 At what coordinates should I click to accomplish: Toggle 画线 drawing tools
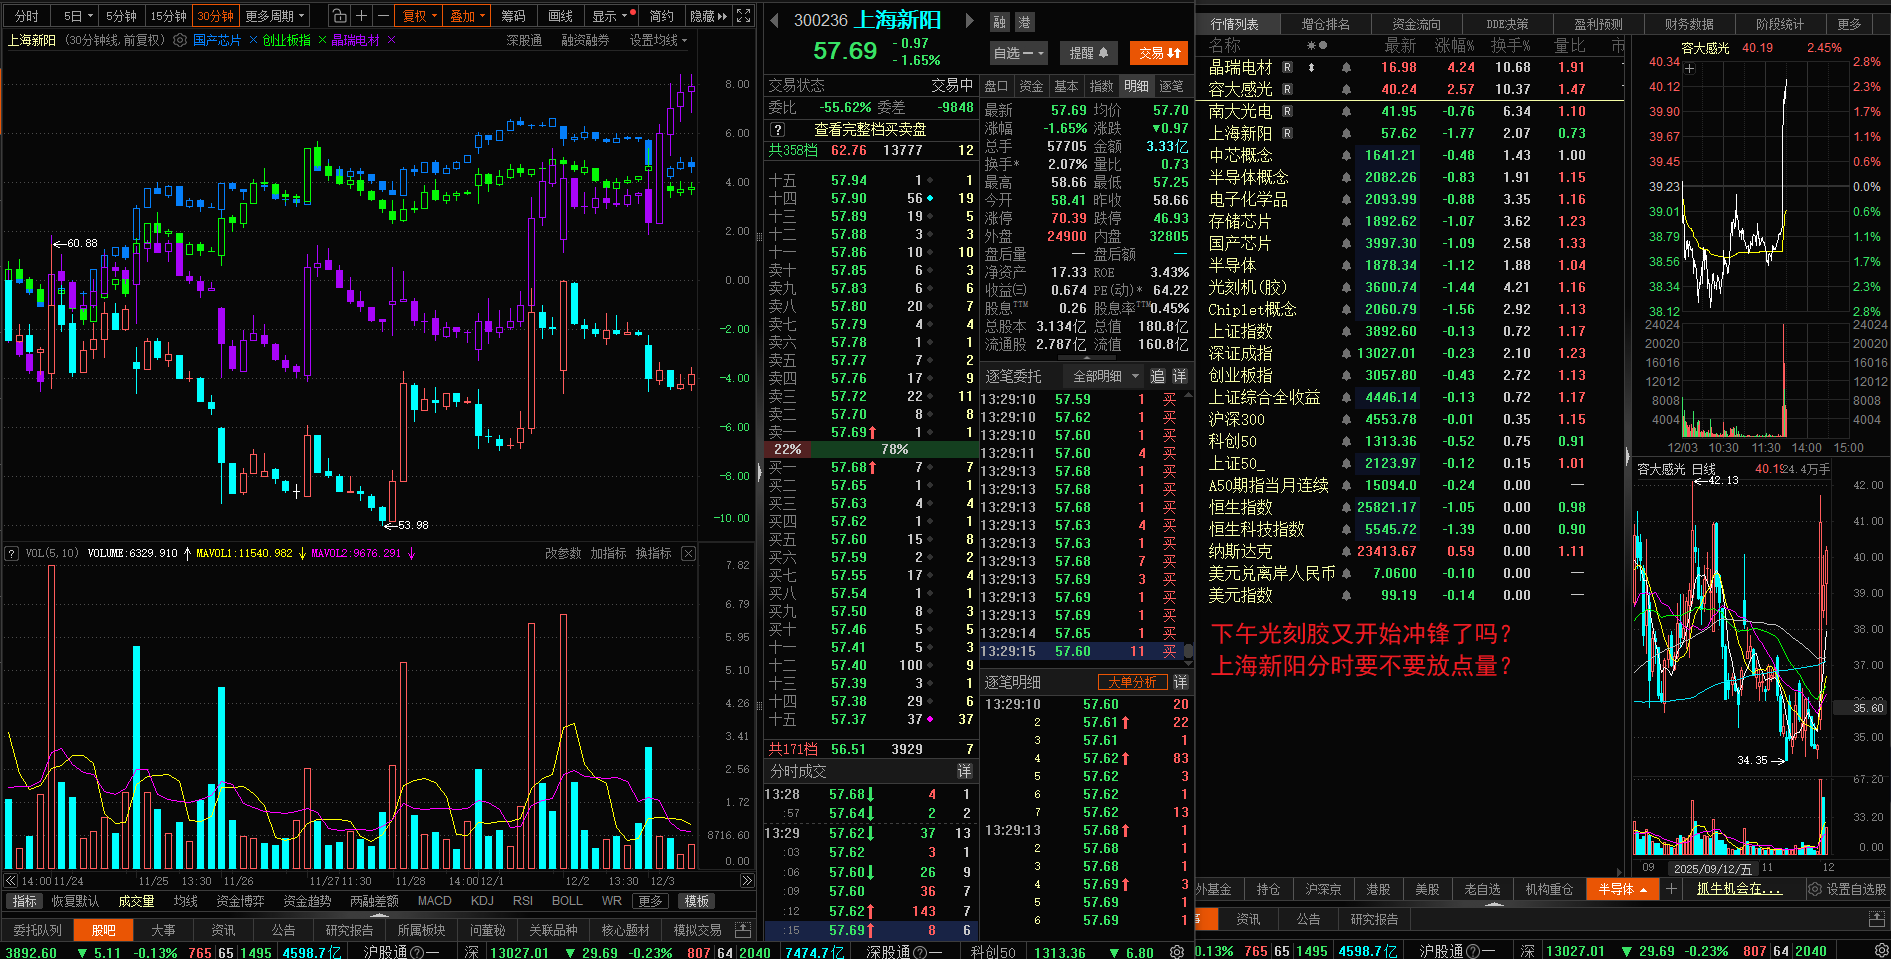(x=561, y=16)
